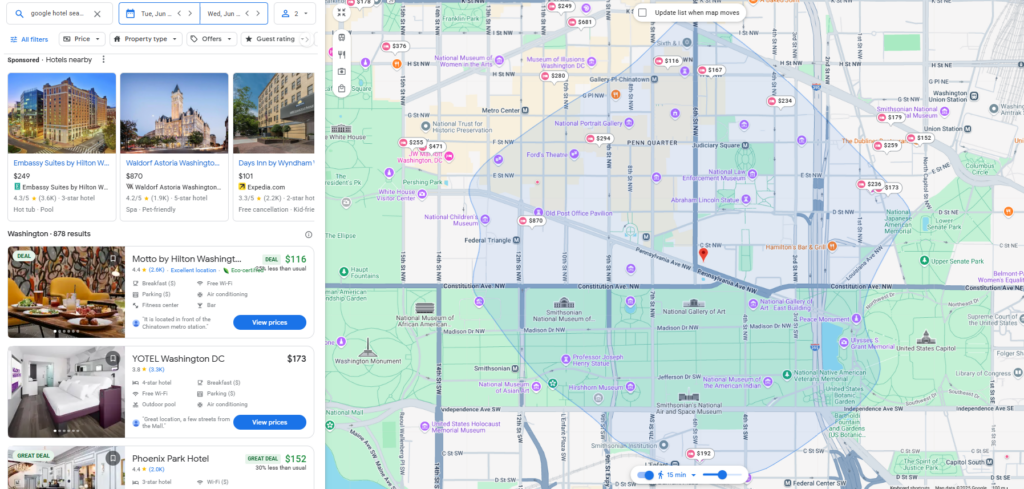
Task: Select the $870 hotel map marker
Action: [x=531, y=221]
